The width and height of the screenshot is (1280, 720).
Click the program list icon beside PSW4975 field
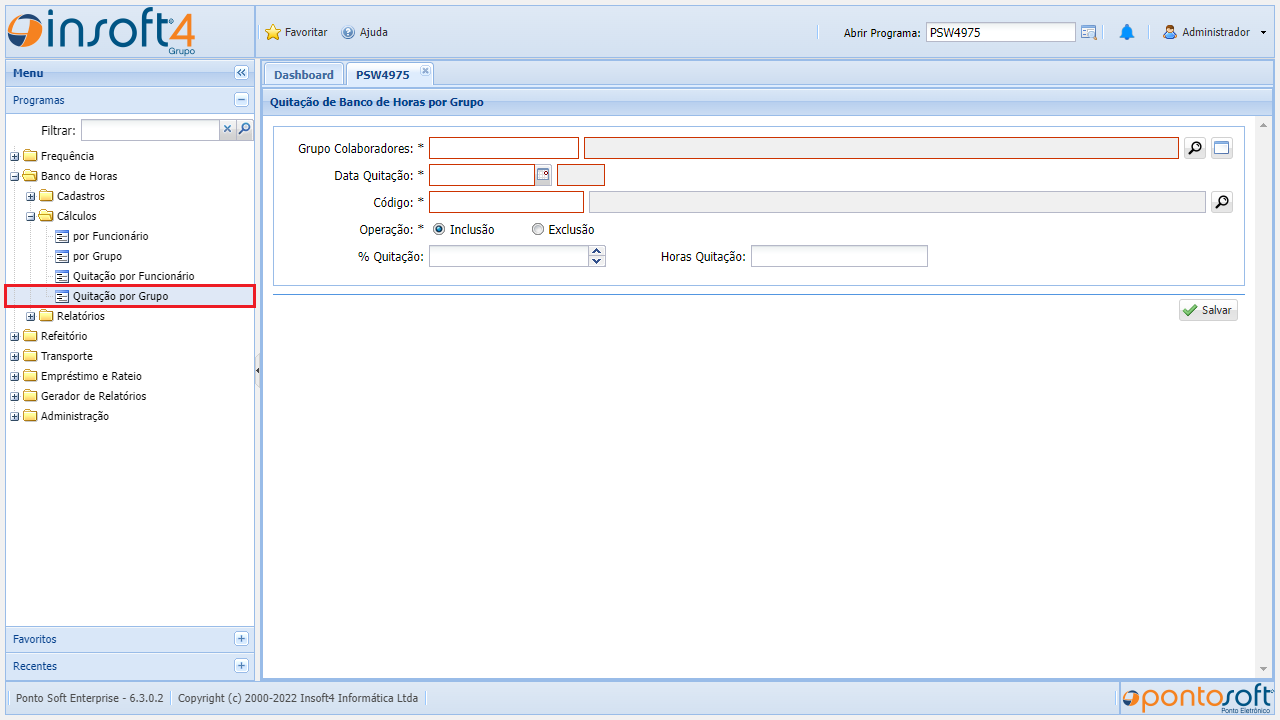coord(1089,32)
